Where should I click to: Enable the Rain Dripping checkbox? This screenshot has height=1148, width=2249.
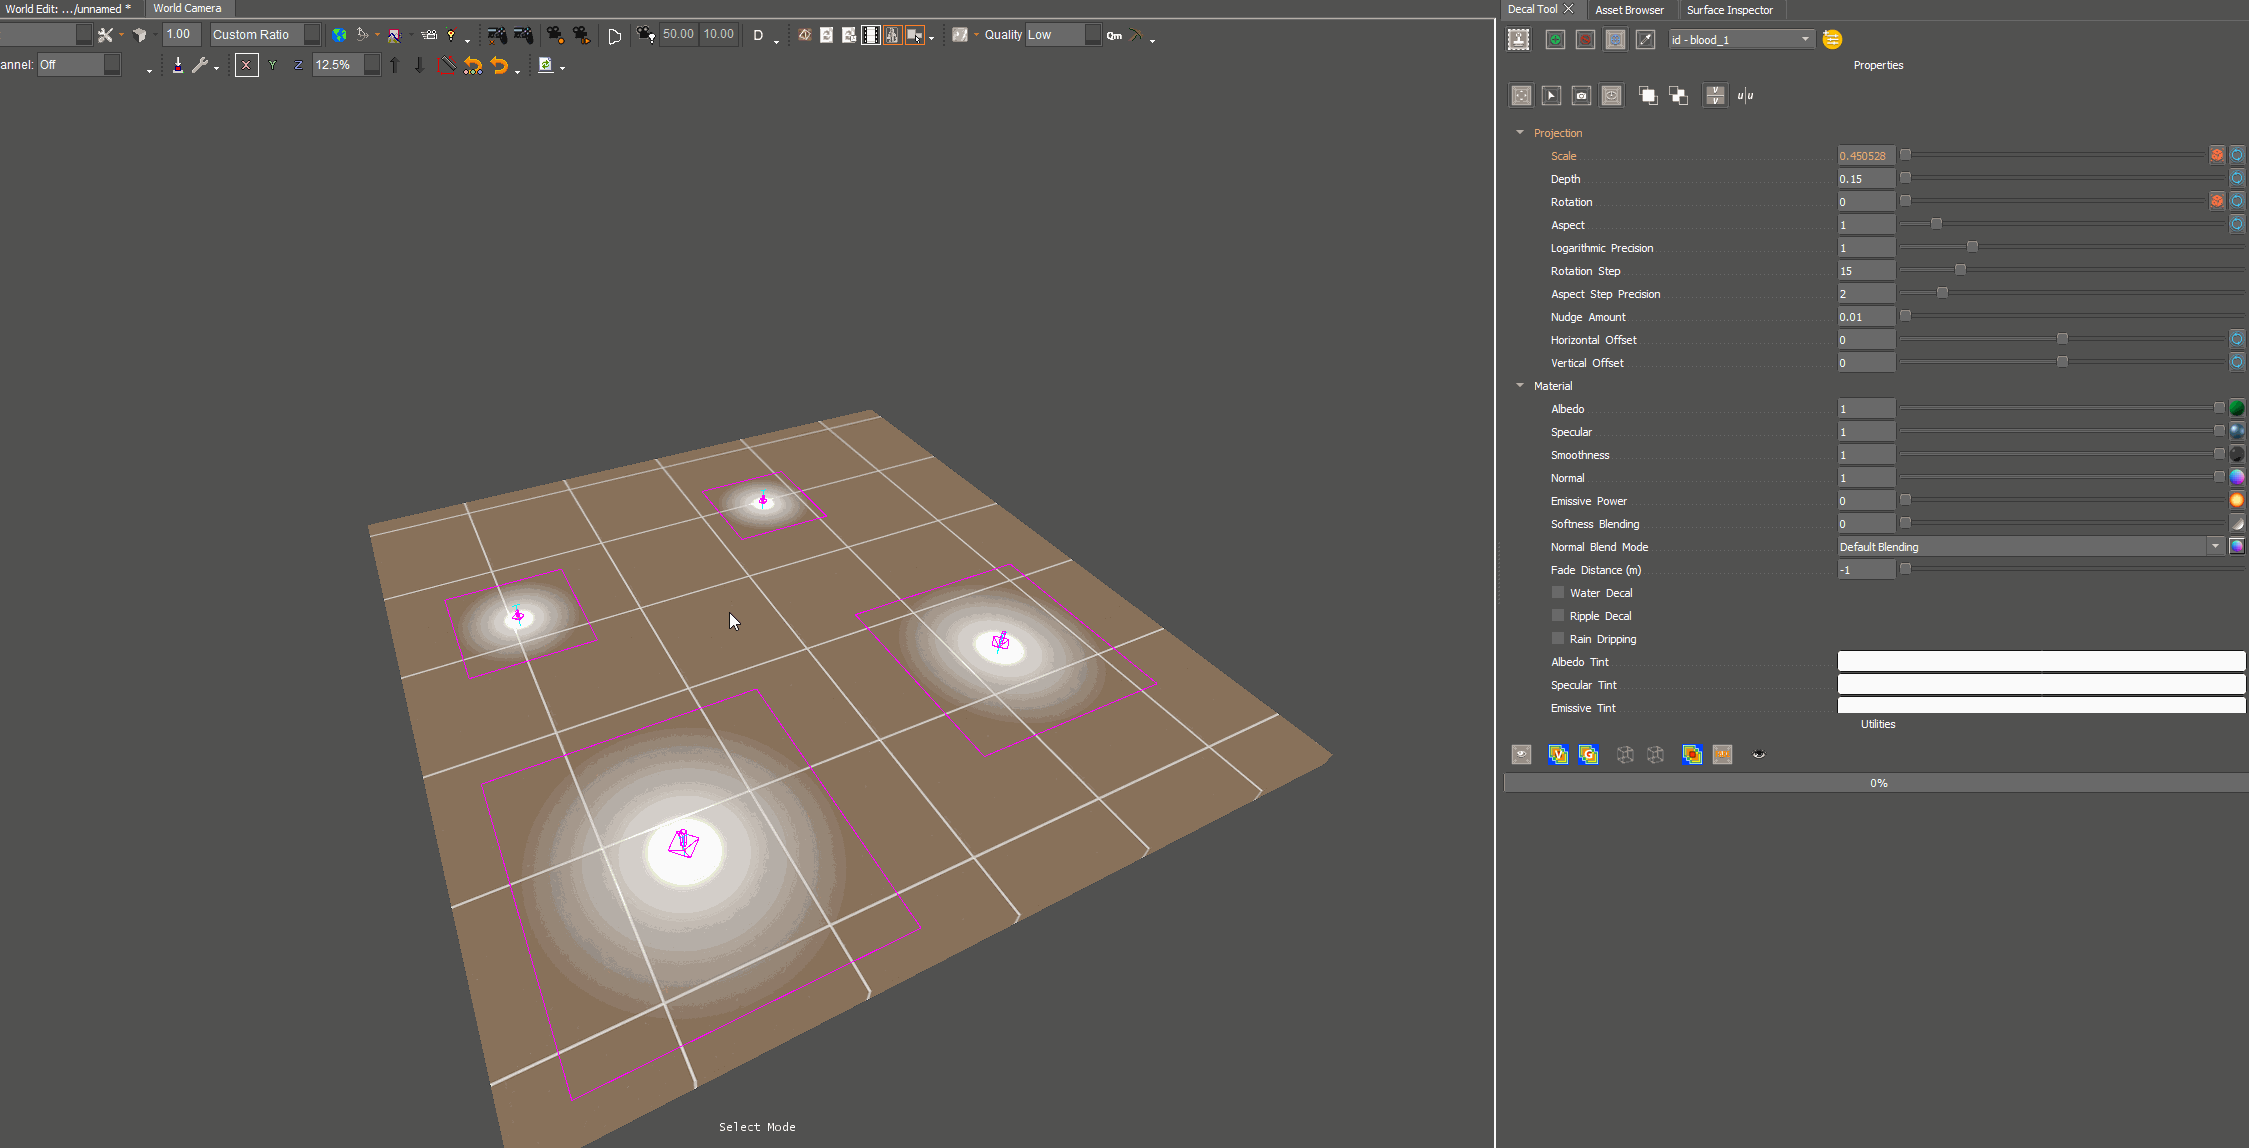tap(1558, 639)
